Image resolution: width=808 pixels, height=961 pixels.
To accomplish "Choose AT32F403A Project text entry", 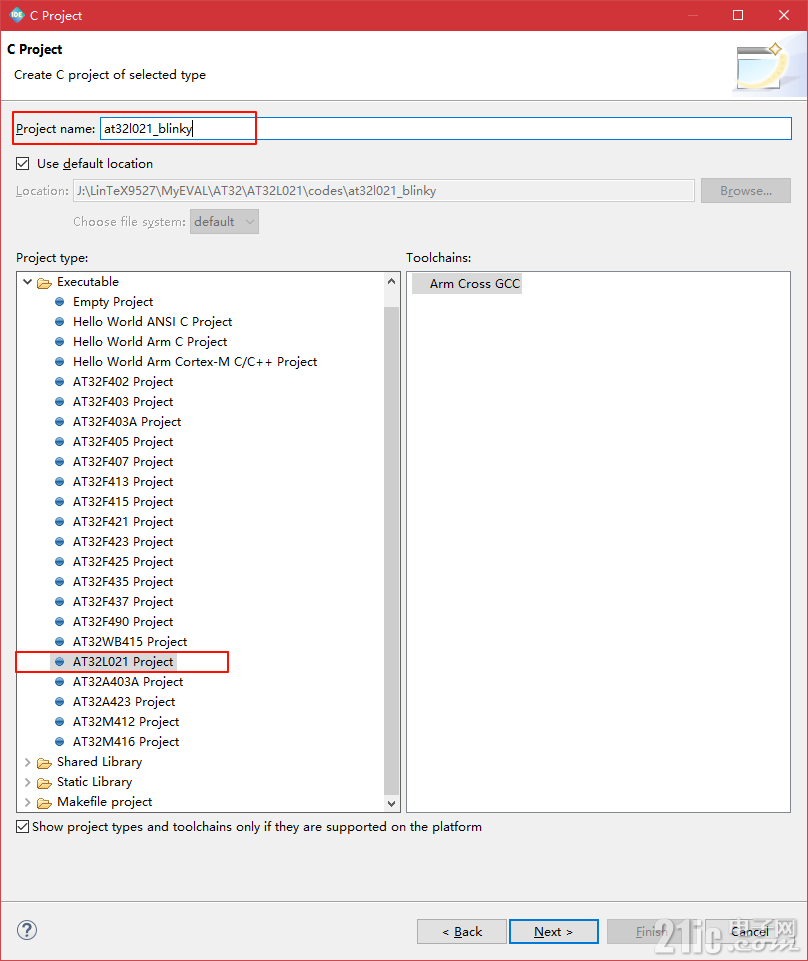I will point(127,422).
